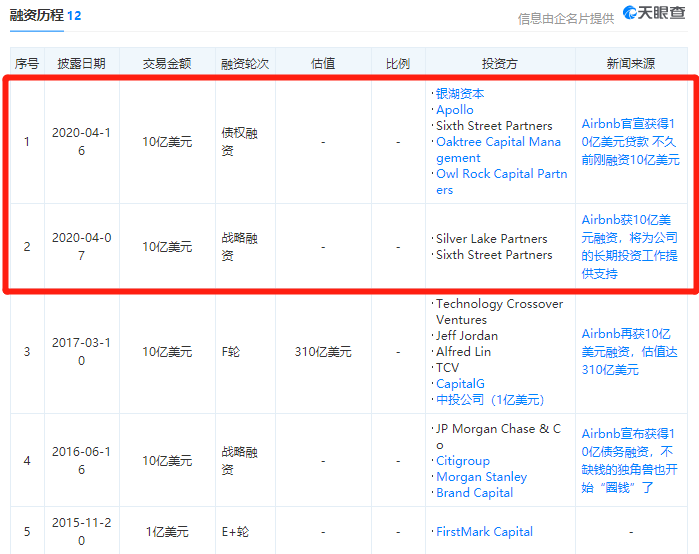Image resolution: width=699 pixels, height=554 pixels.
Task: Select Technology Crossover Ventures investor text
Action: tap(499, 312)
